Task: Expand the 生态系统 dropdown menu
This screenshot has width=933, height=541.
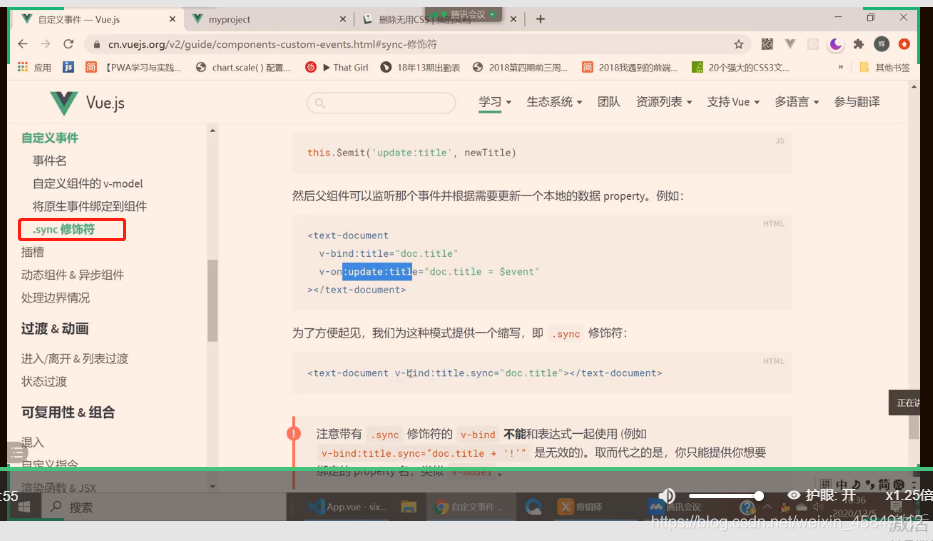Action: (x=554, y=102)
